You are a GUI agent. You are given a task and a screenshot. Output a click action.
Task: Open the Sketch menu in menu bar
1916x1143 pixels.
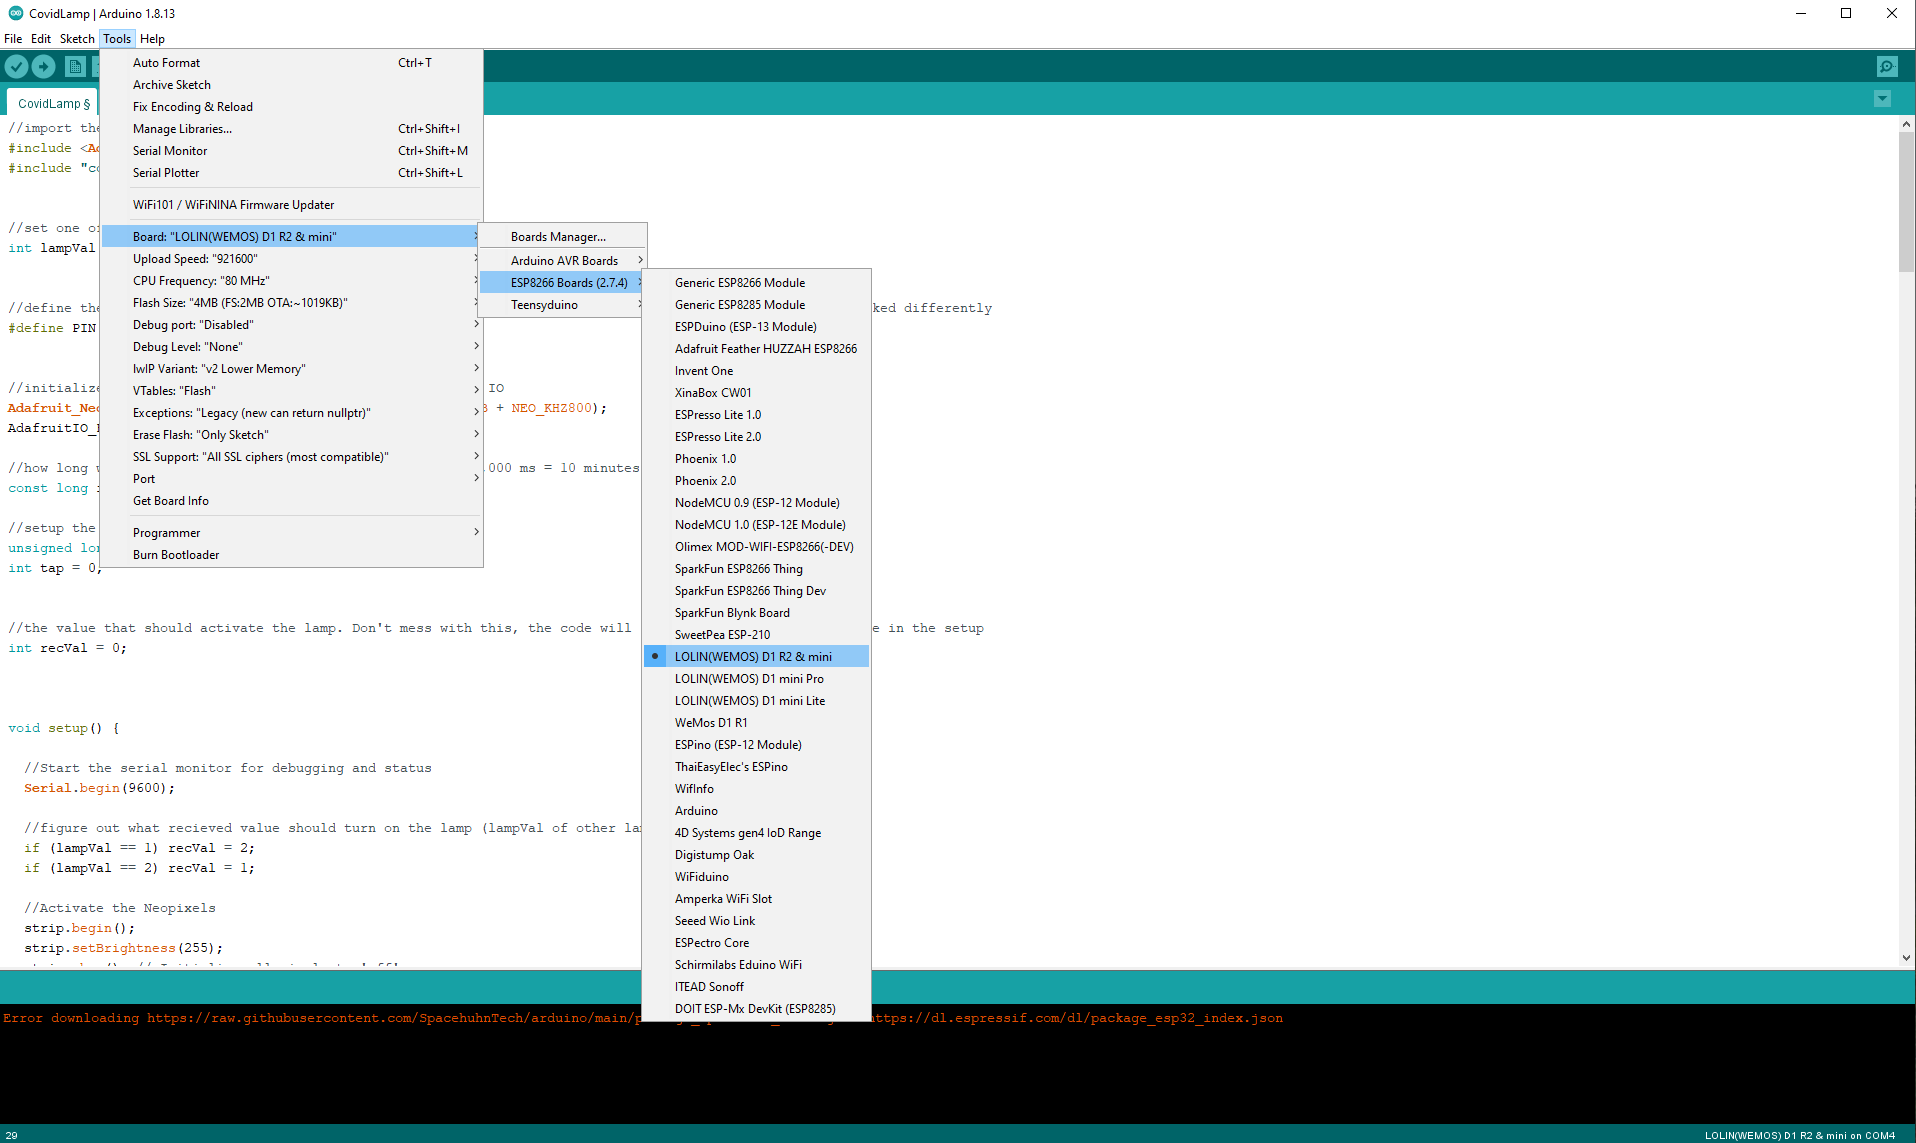77,39
